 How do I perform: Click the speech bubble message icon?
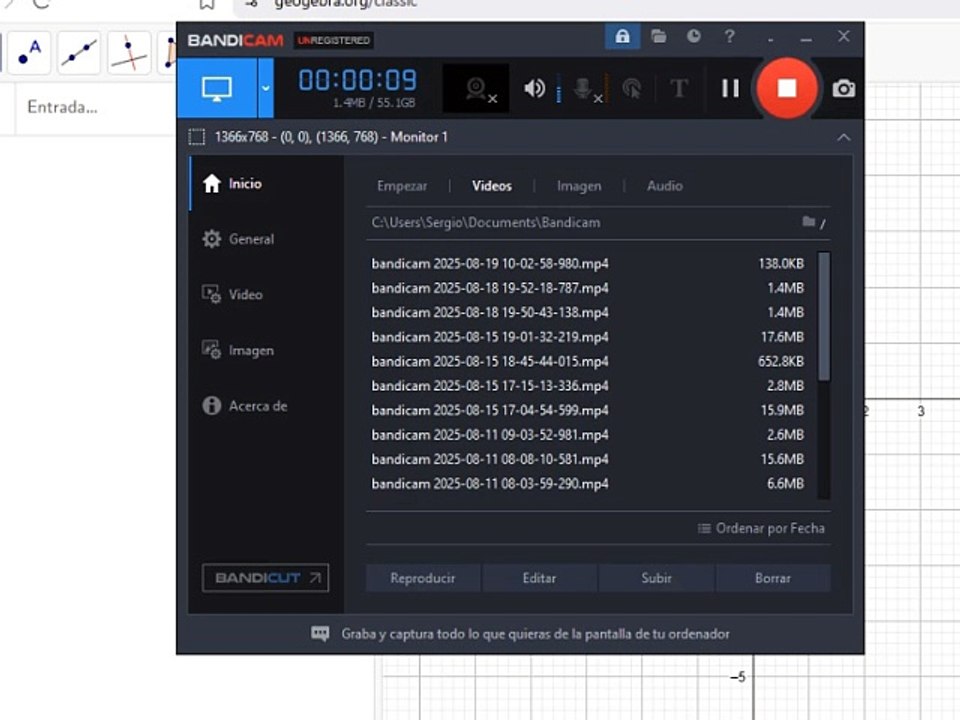coord(320,634)
